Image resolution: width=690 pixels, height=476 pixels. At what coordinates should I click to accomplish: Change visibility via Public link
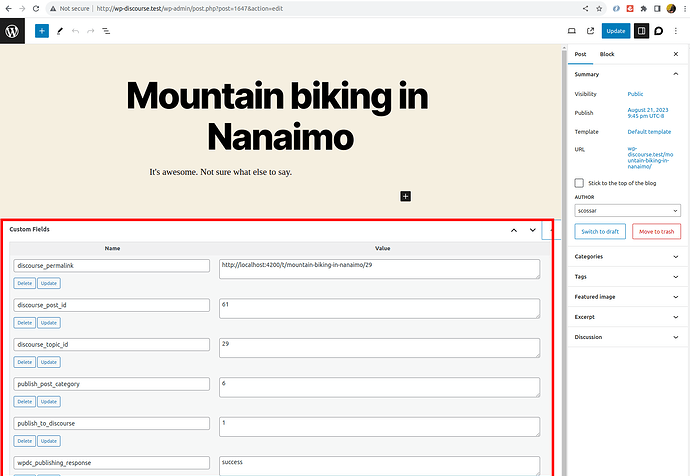tap(635, 94)
